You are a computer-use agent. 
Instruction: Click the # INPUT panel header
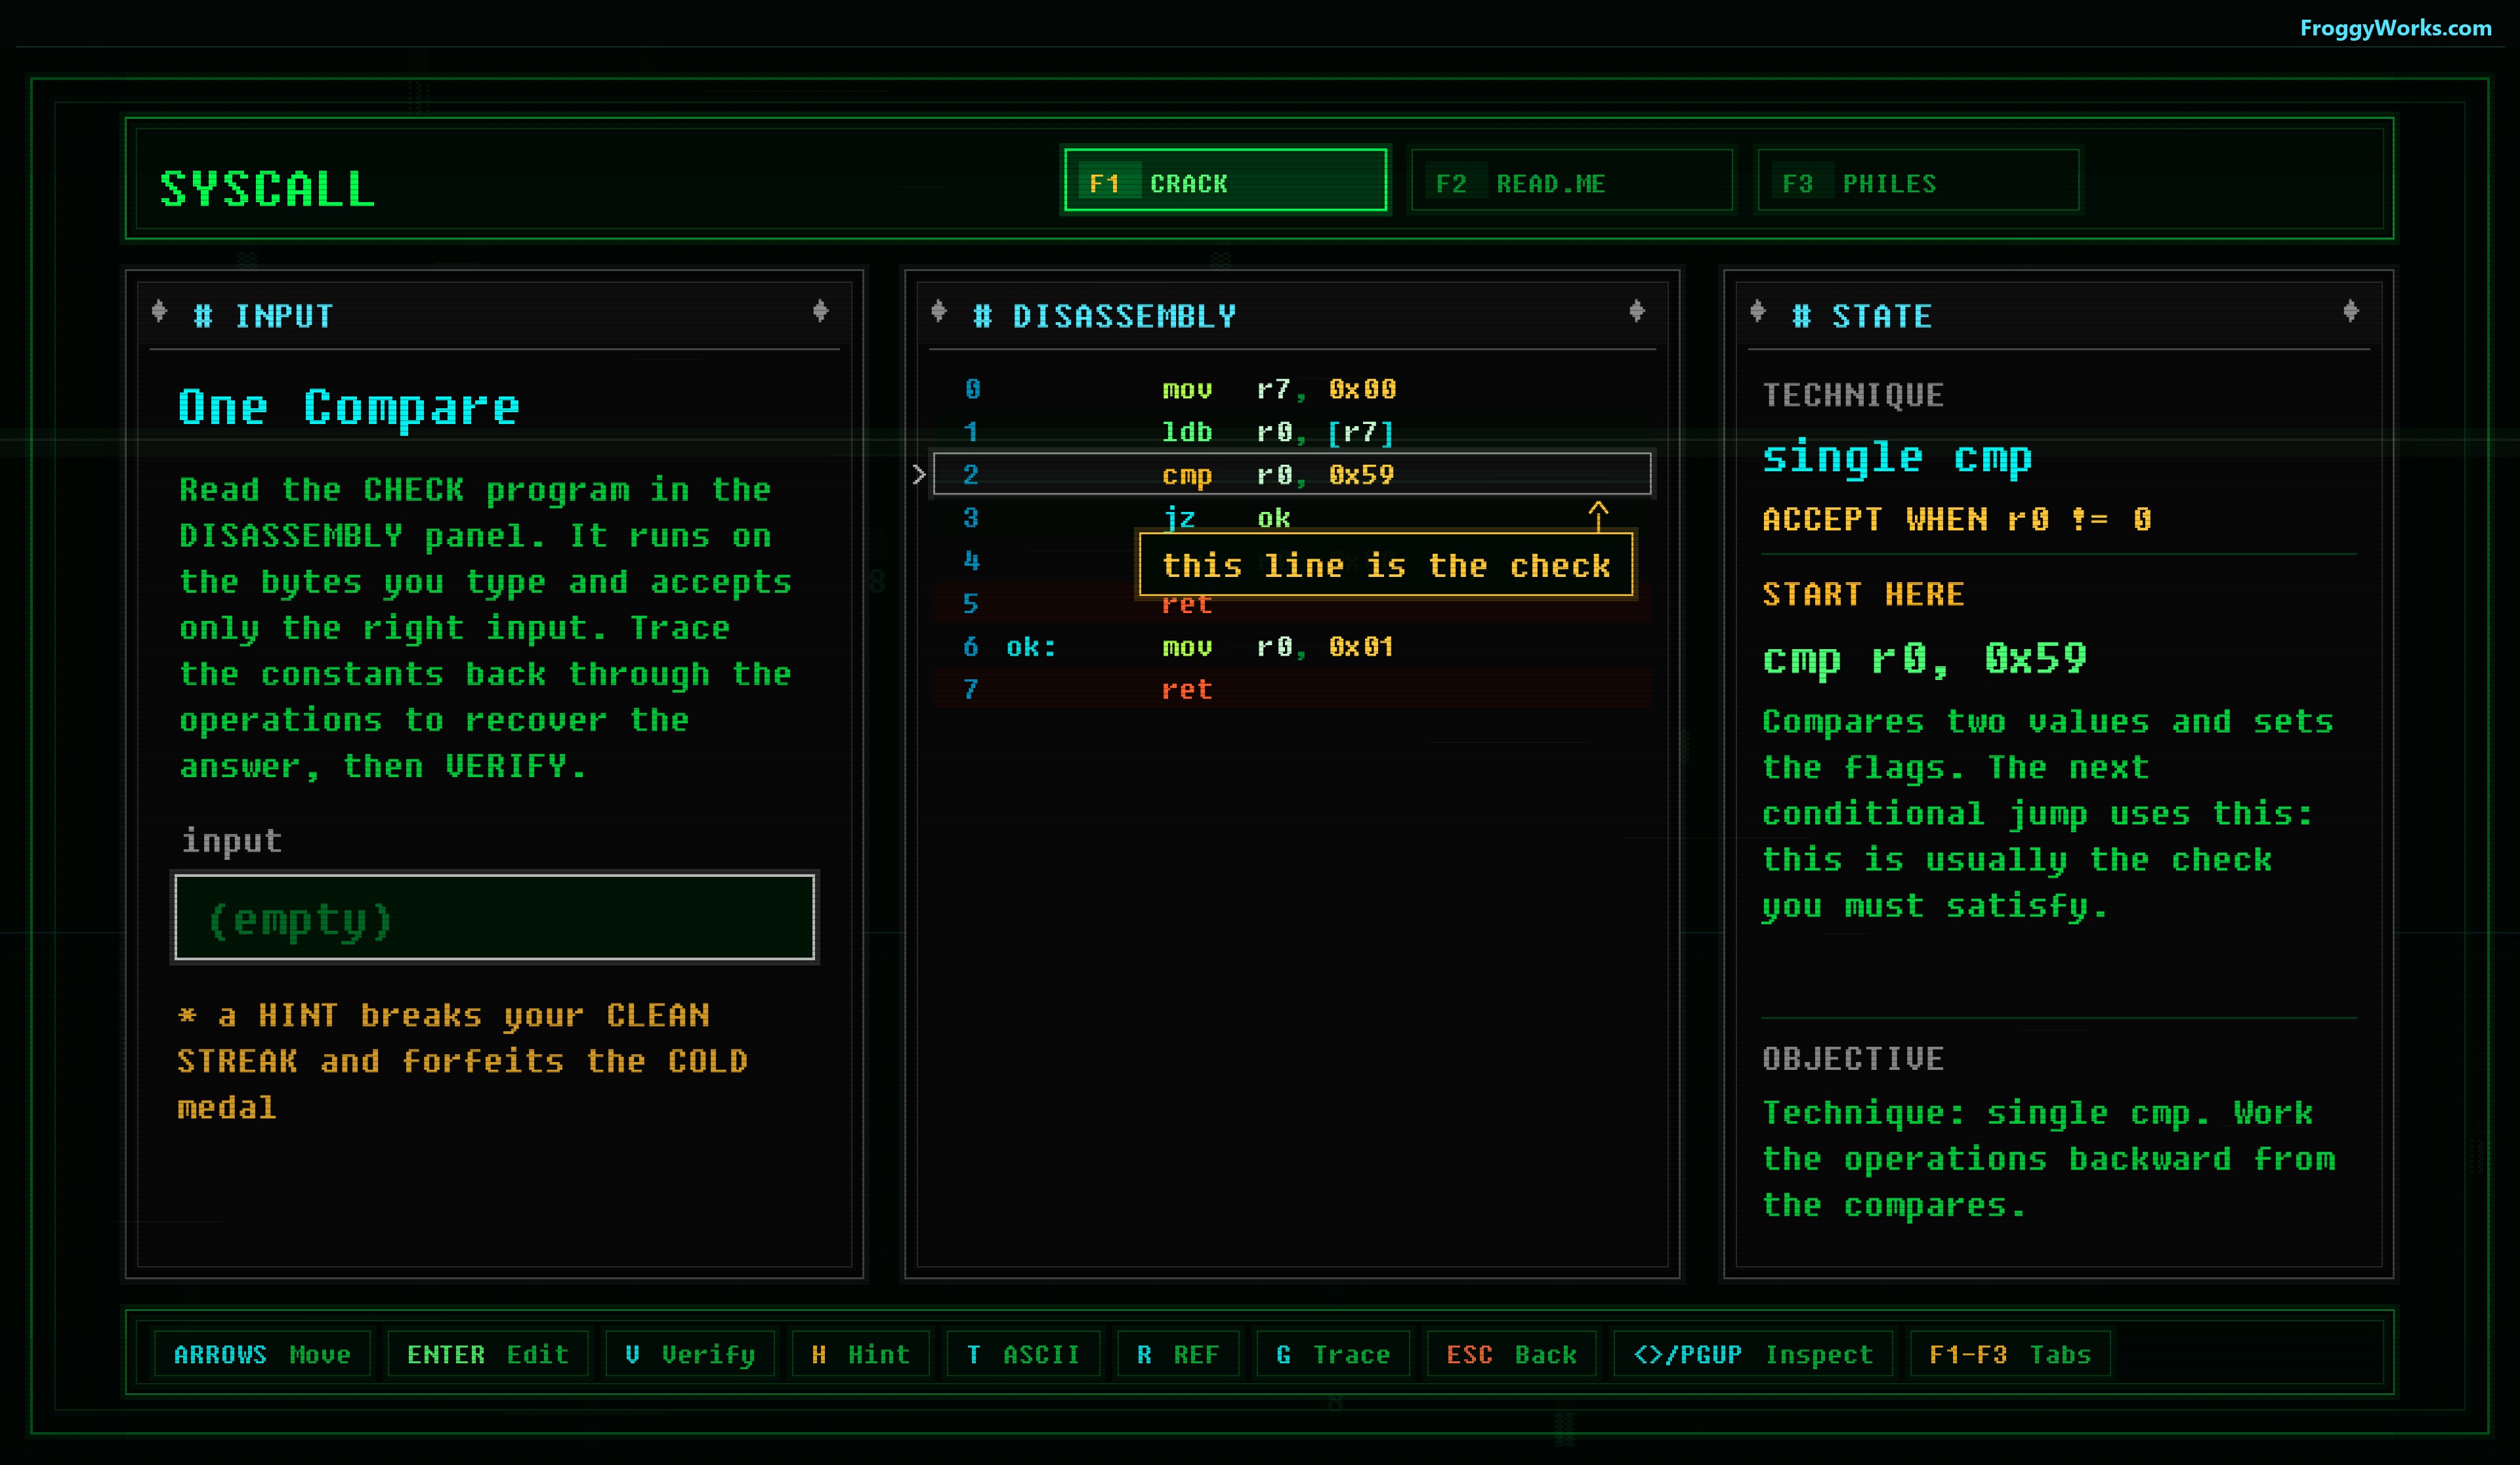click(x=263, y=316)
